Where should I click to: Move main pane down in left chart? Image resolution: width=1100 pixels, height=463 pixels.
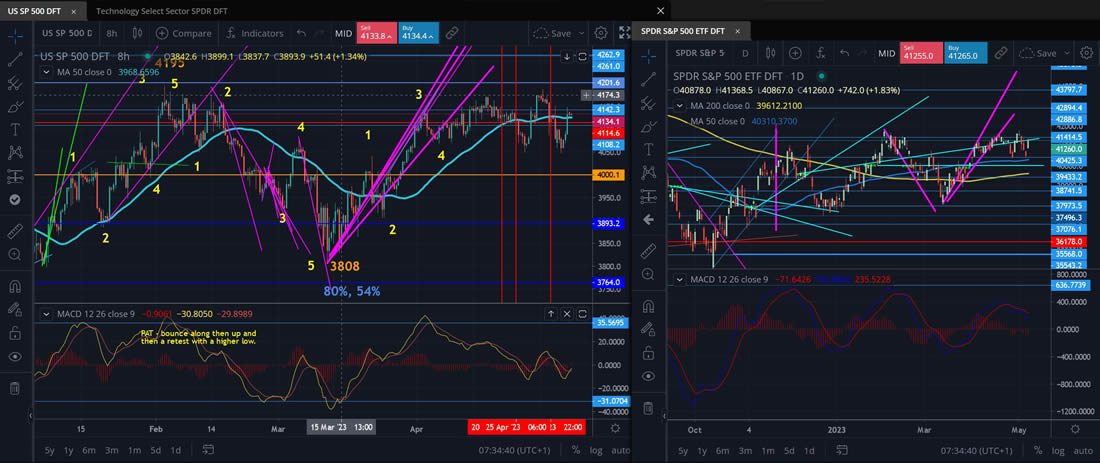(567, 57)
